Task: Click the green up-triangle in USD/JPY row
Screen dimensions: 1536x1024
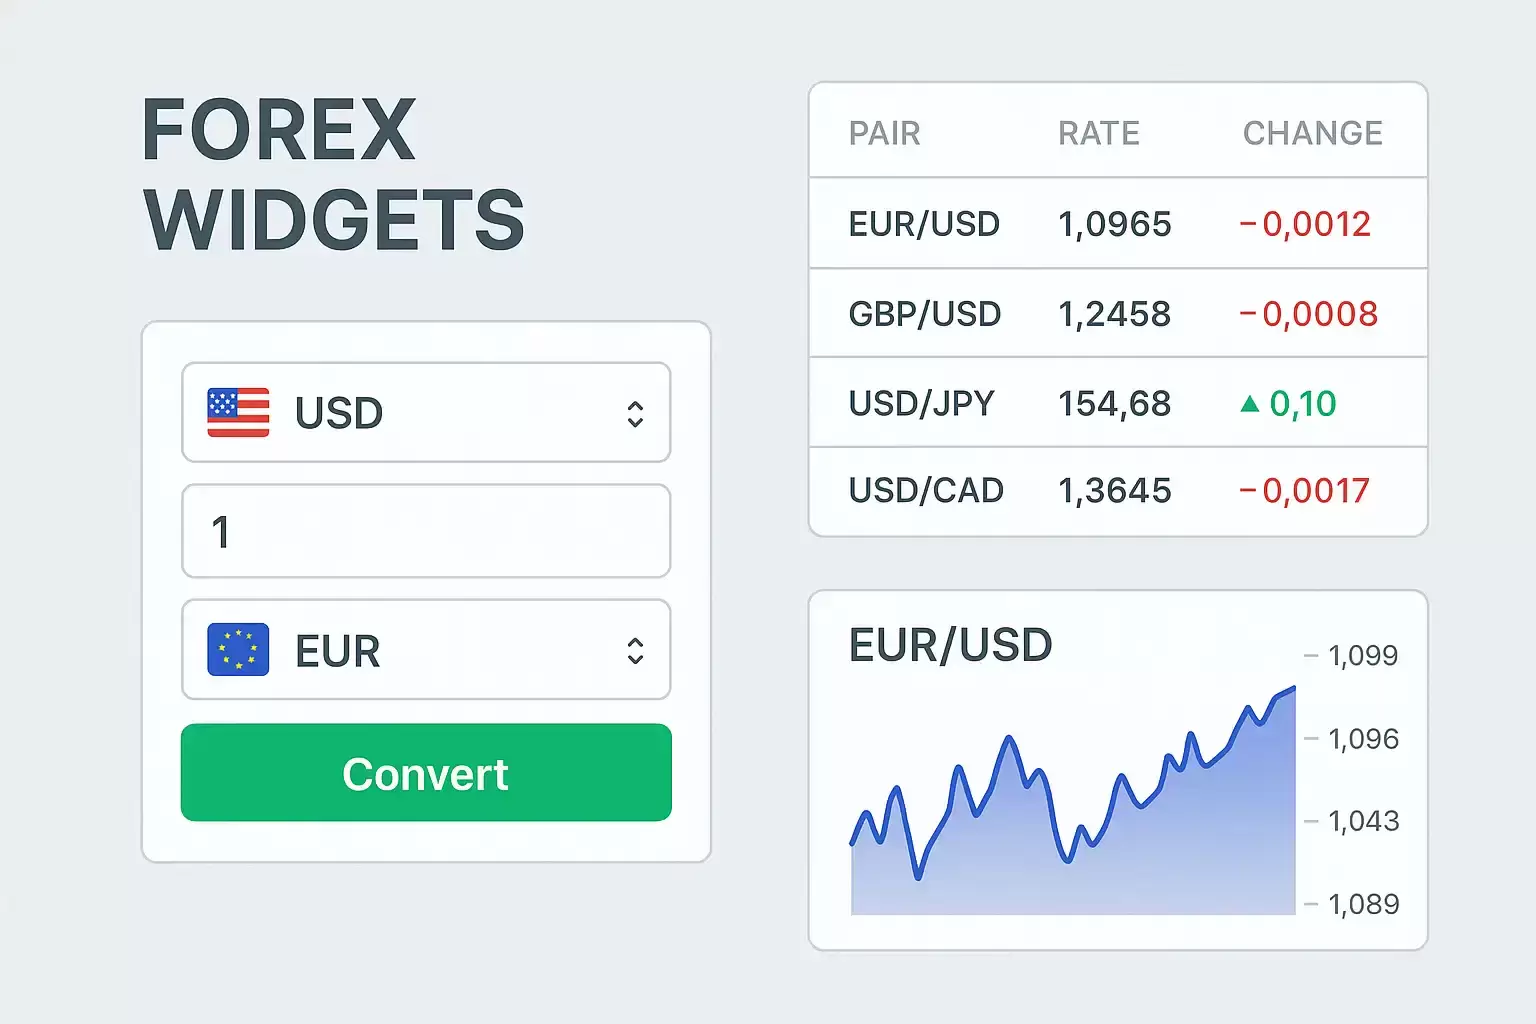Action: click(1249, 404)
